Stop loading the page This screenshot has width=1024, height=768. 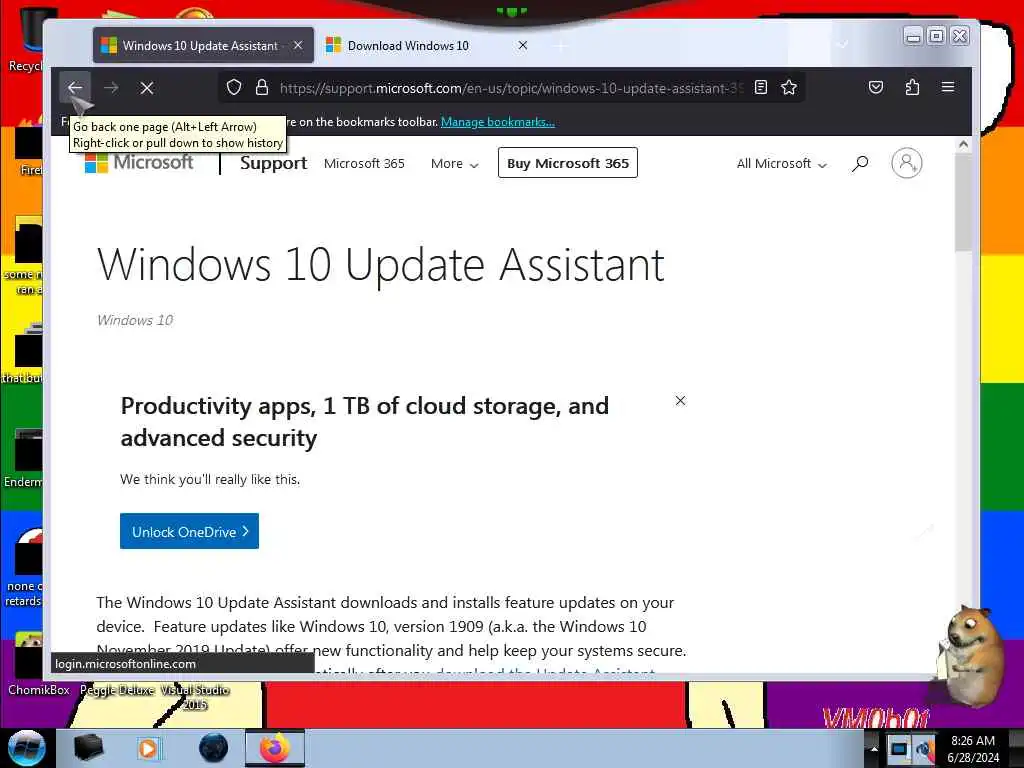(x=147, y=88)
